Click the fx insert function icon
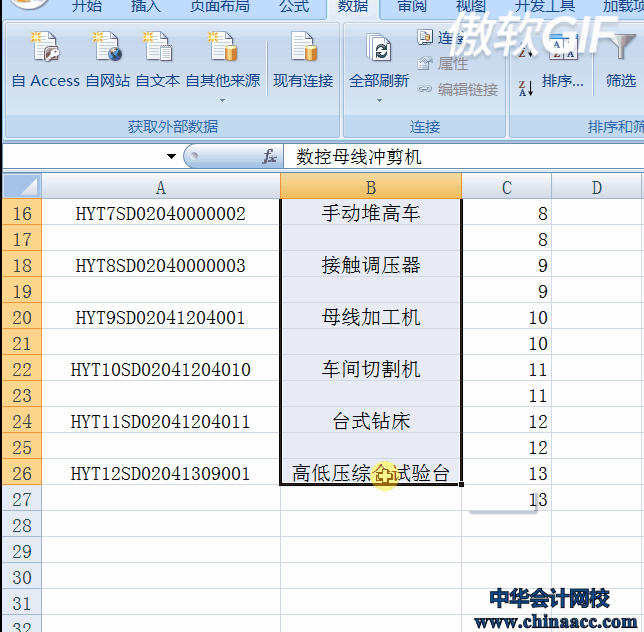Viewport: 644px width, 632px height. click(269, 156)
